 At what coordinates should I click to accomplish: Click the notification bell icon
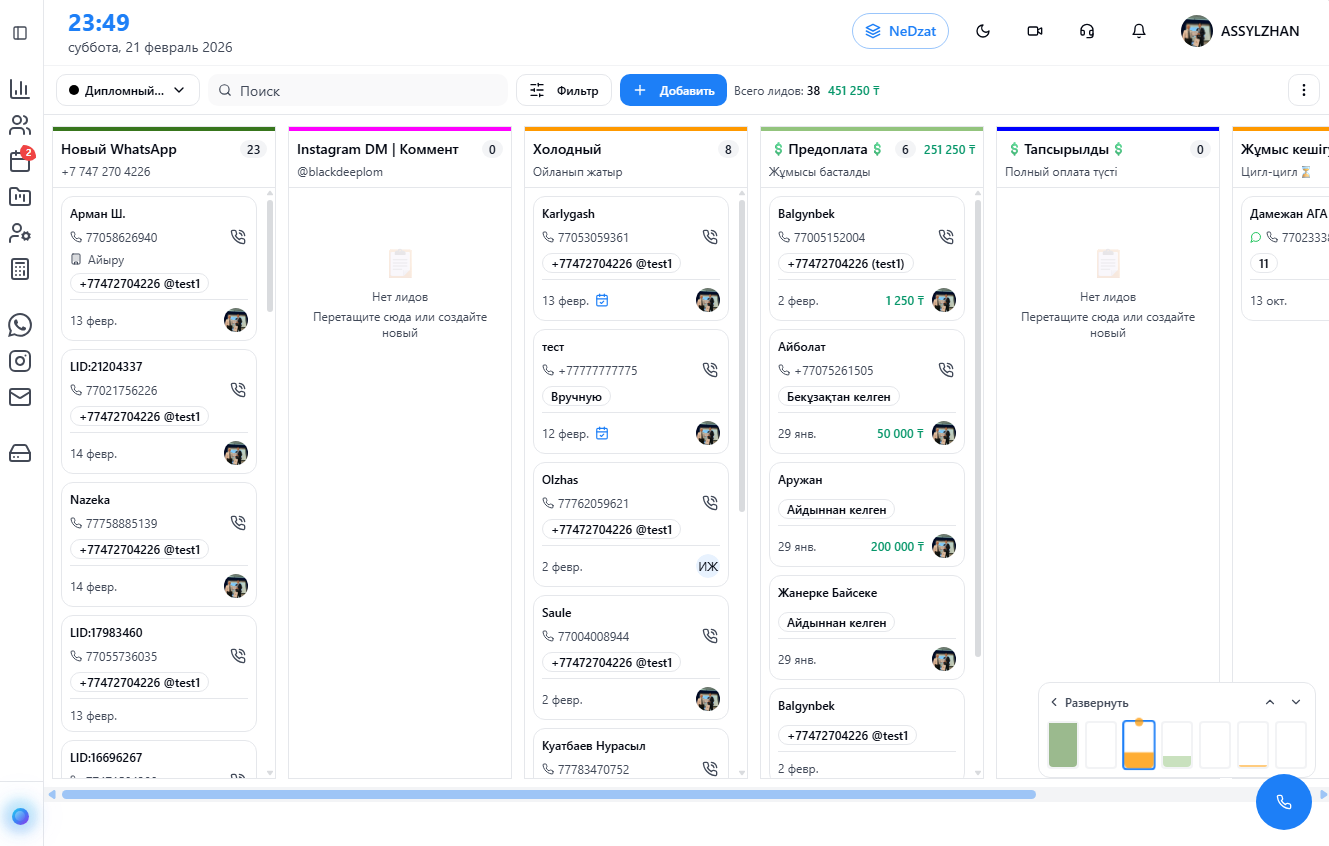point(1138,31)
